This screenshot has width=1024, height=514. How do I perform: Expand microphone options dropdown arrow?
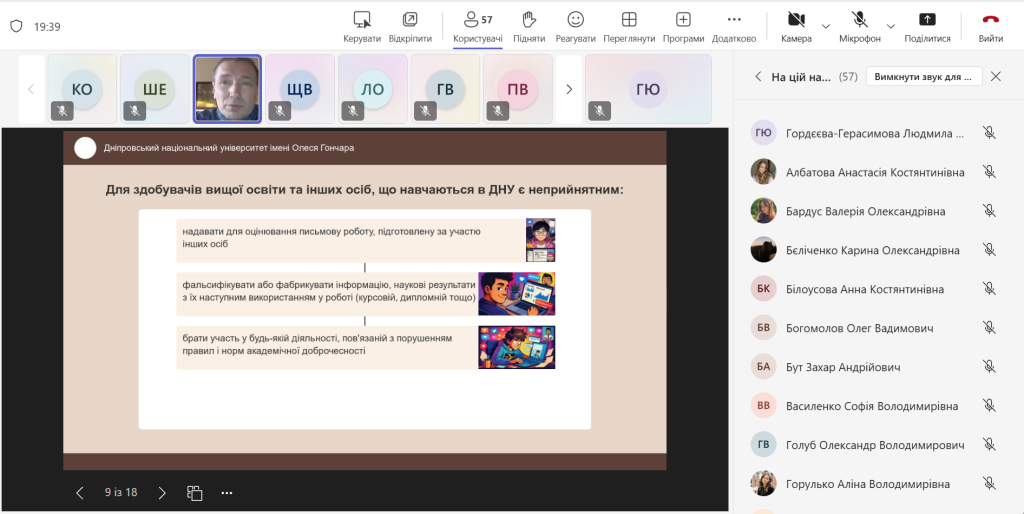click(891, 25)
